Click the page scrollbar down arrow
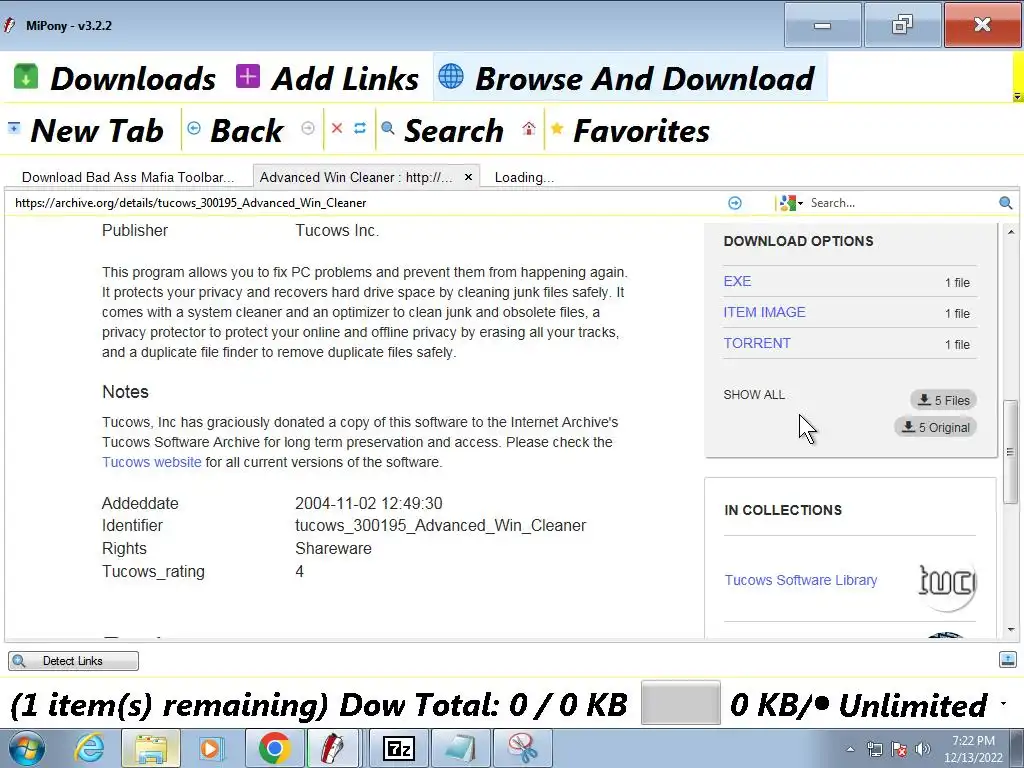The width and height of the screenshot is (1024, 768). click(x=1011, y=630)
